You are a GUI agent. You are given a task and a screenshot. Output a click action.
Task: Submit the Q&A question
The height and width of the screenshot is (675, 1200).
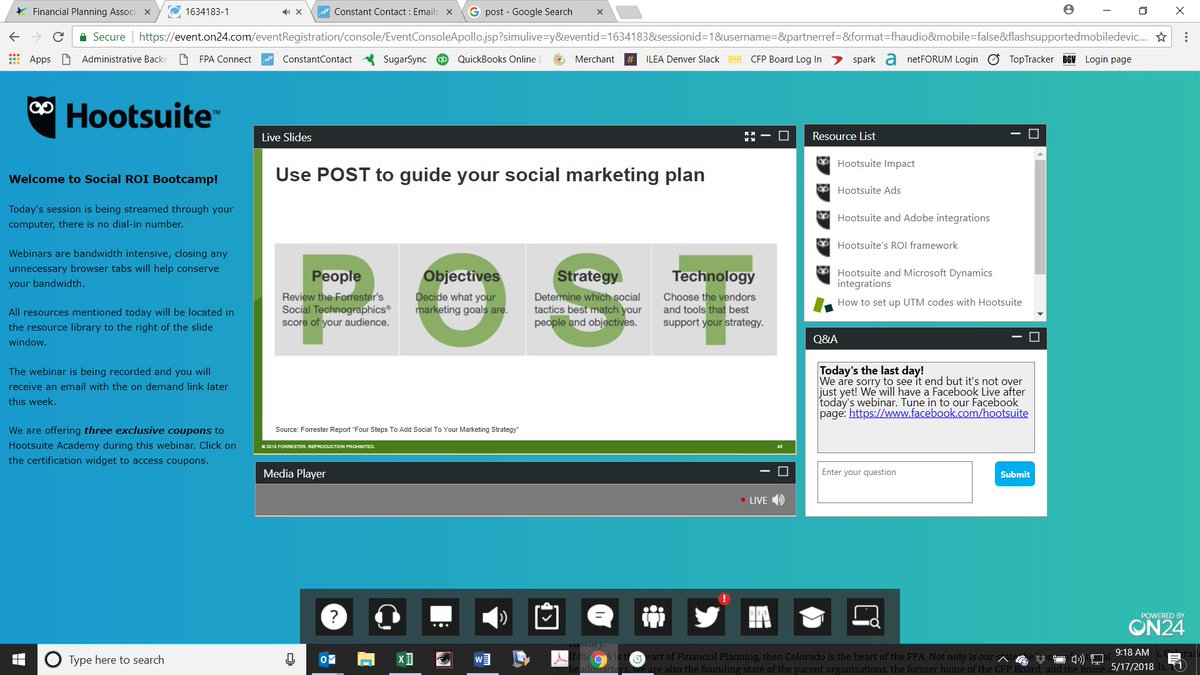click(x=1015, y=474)
